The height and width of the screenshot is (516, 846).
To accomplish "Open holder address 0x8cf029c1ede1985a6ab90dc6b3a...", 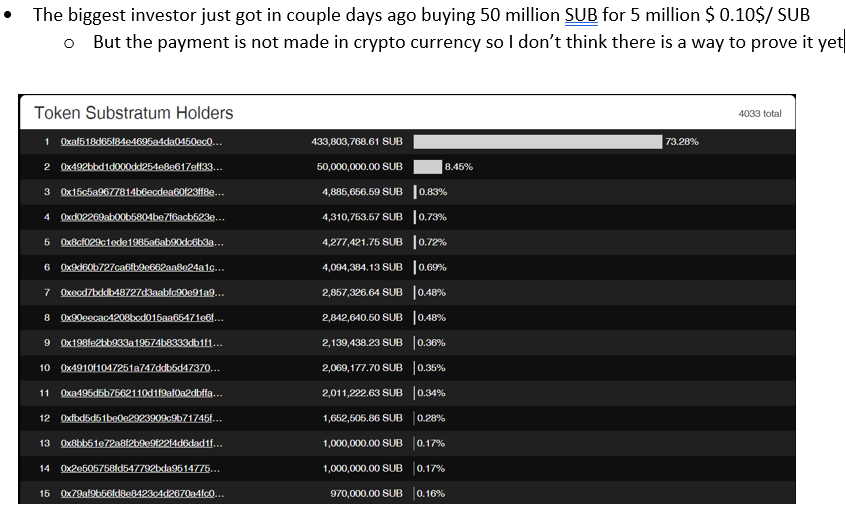I will (142, 242).
